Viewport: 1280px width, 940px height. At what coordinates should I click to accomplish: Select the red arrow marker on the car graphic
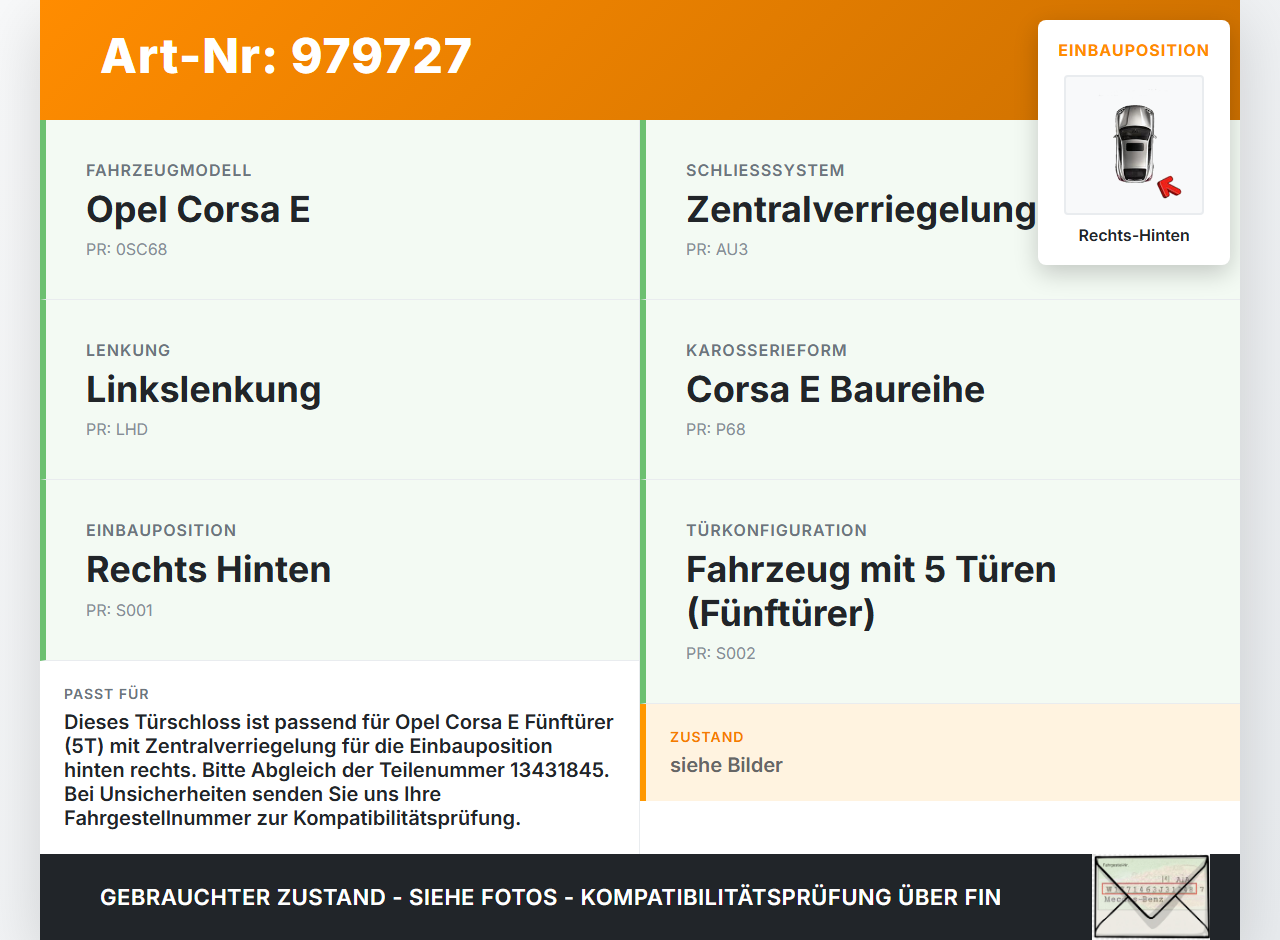click(x=1167, y=185)
